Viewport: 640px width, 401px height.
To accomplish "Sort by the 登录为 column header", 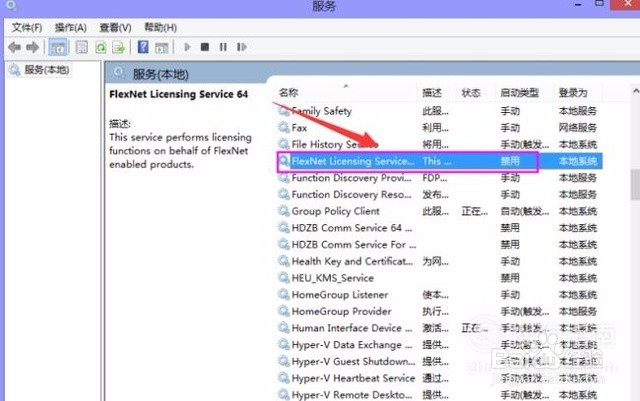I will [x=573, y=93].
